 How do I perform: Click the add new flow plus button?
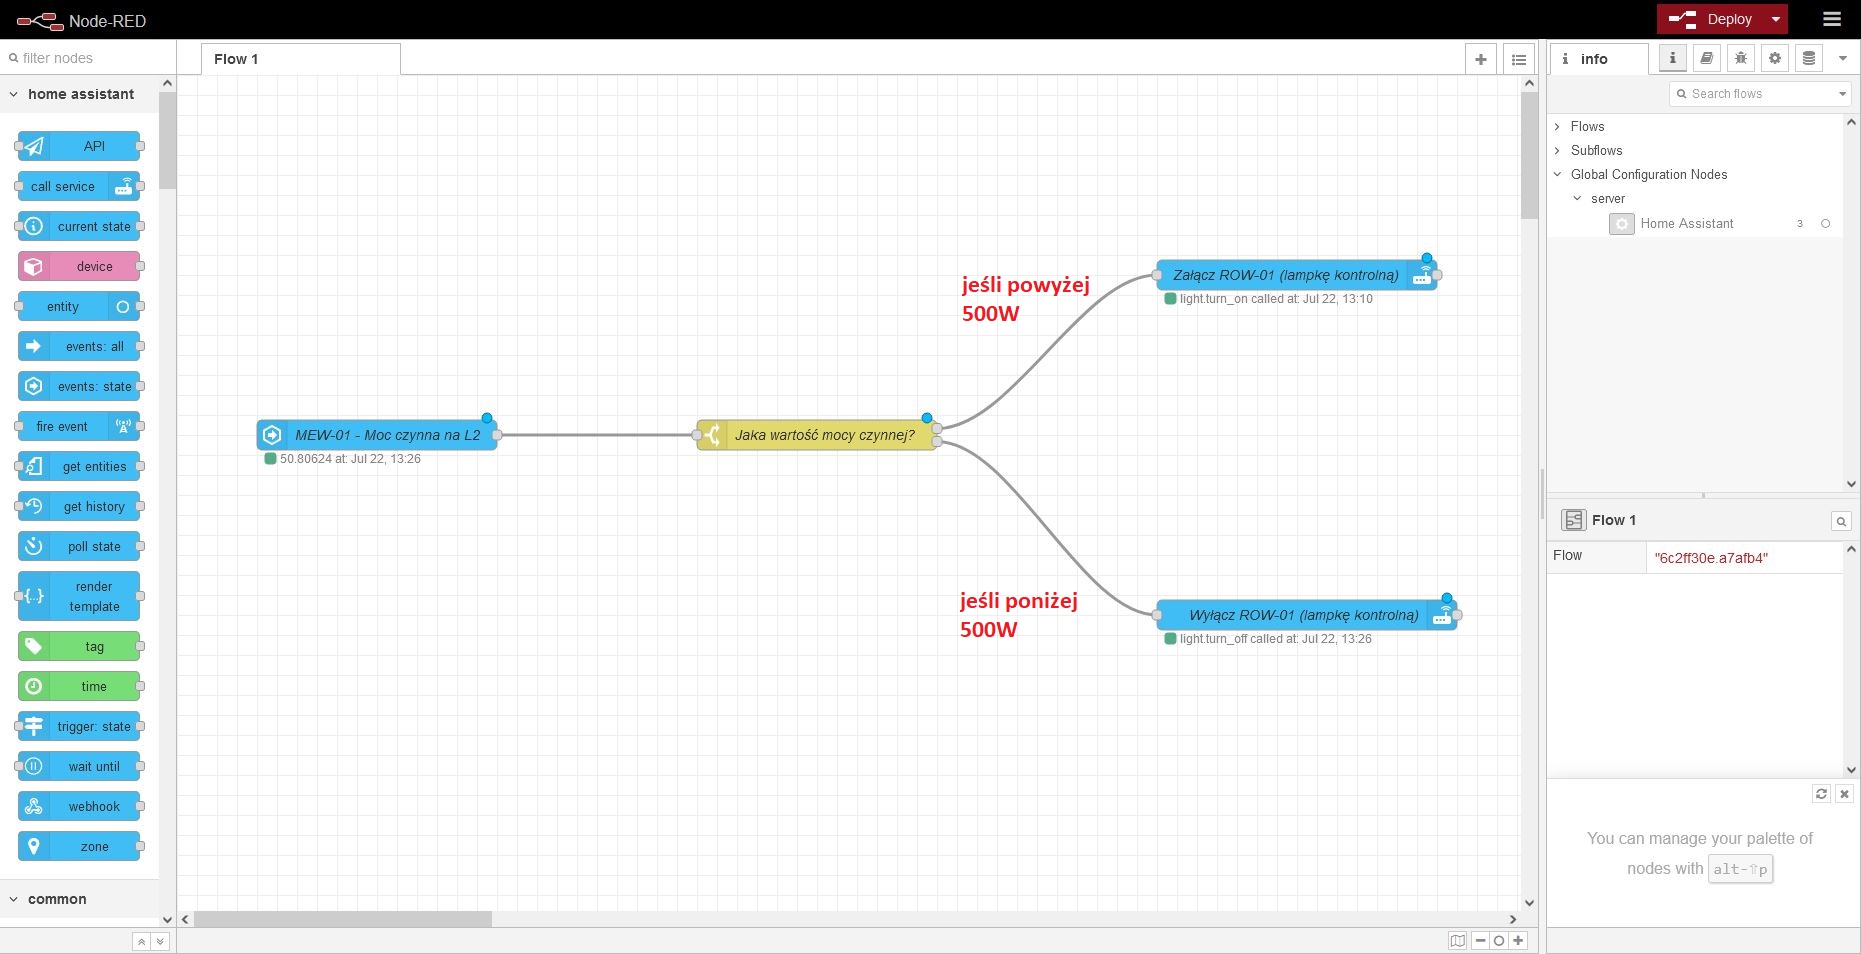pyautogui.click(x=1480, y=59)
